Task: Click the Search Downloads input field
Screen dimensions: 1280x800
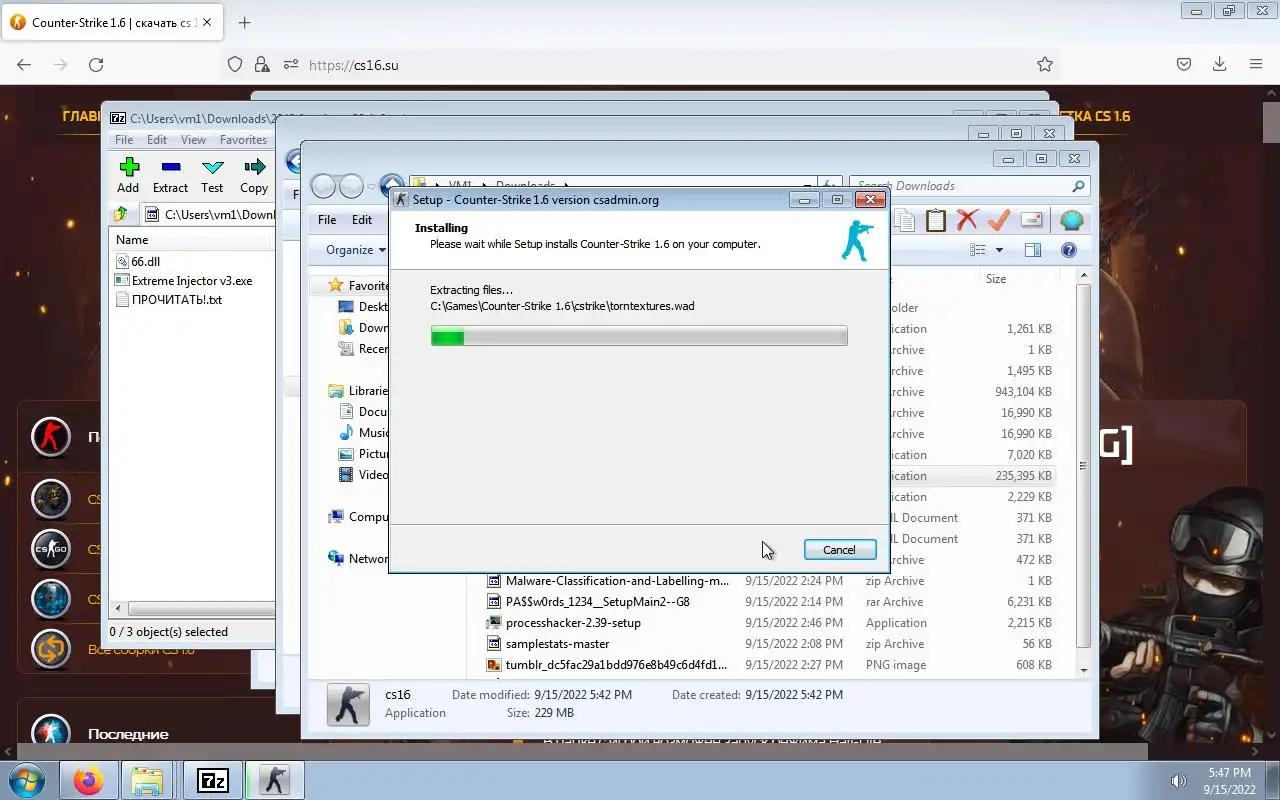Action: point(962,186)
